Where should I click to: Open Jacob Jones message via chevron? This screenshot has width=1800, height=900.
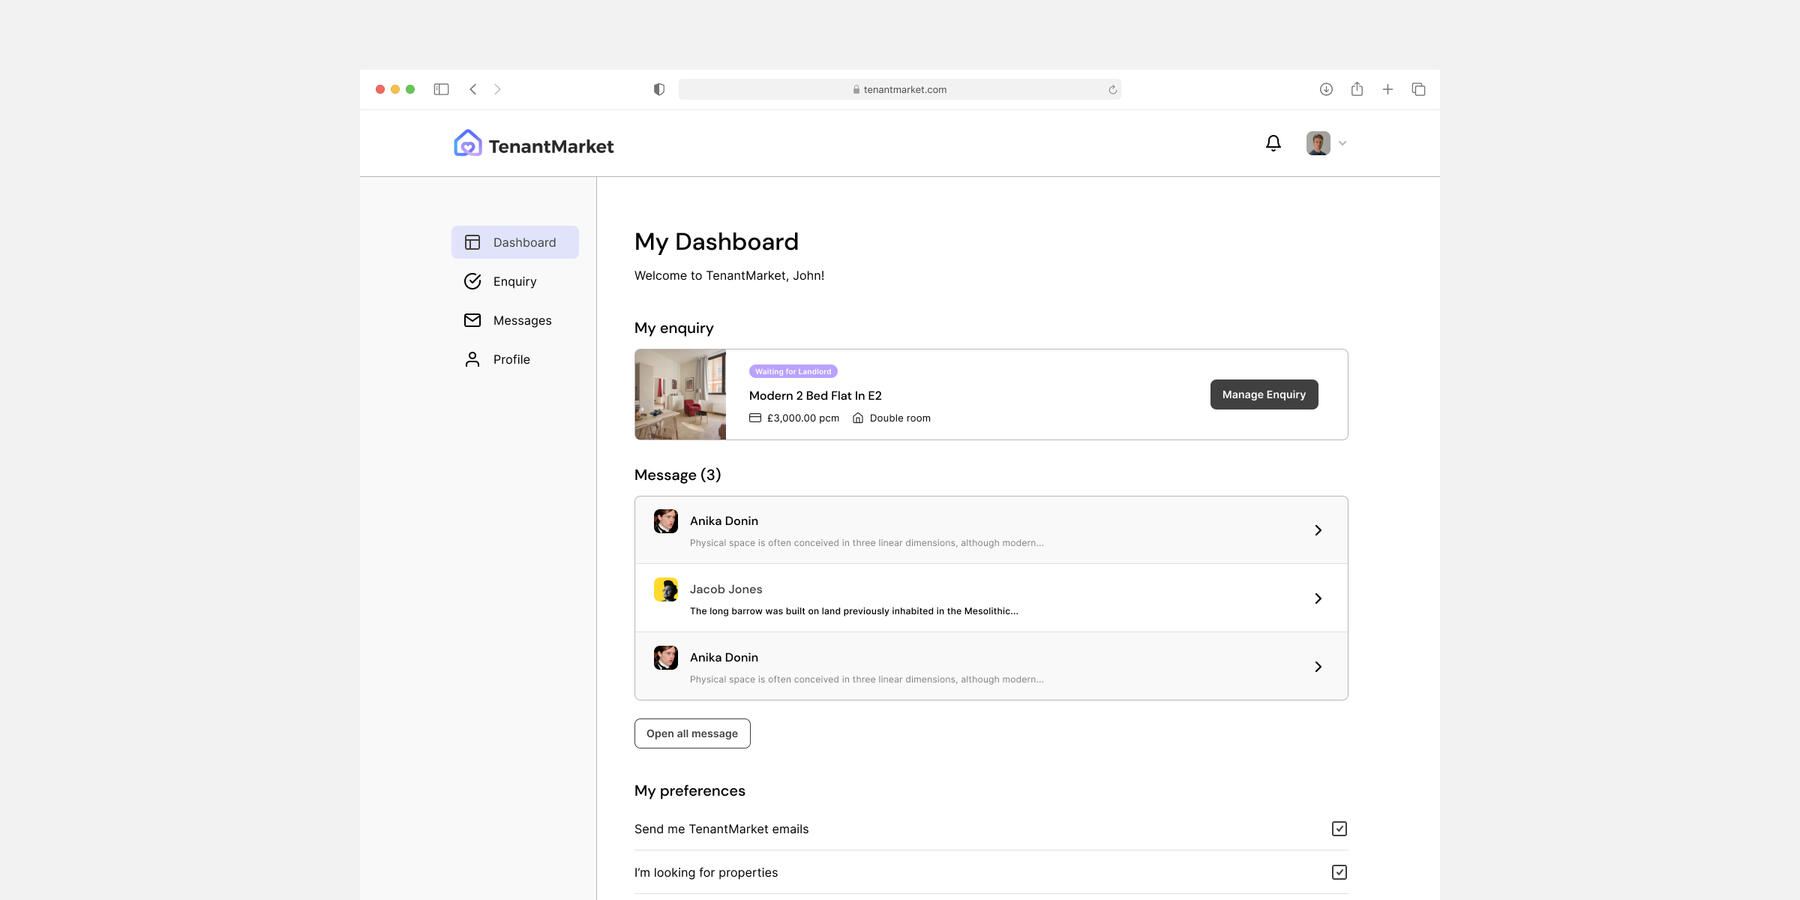click(1318, 598)
